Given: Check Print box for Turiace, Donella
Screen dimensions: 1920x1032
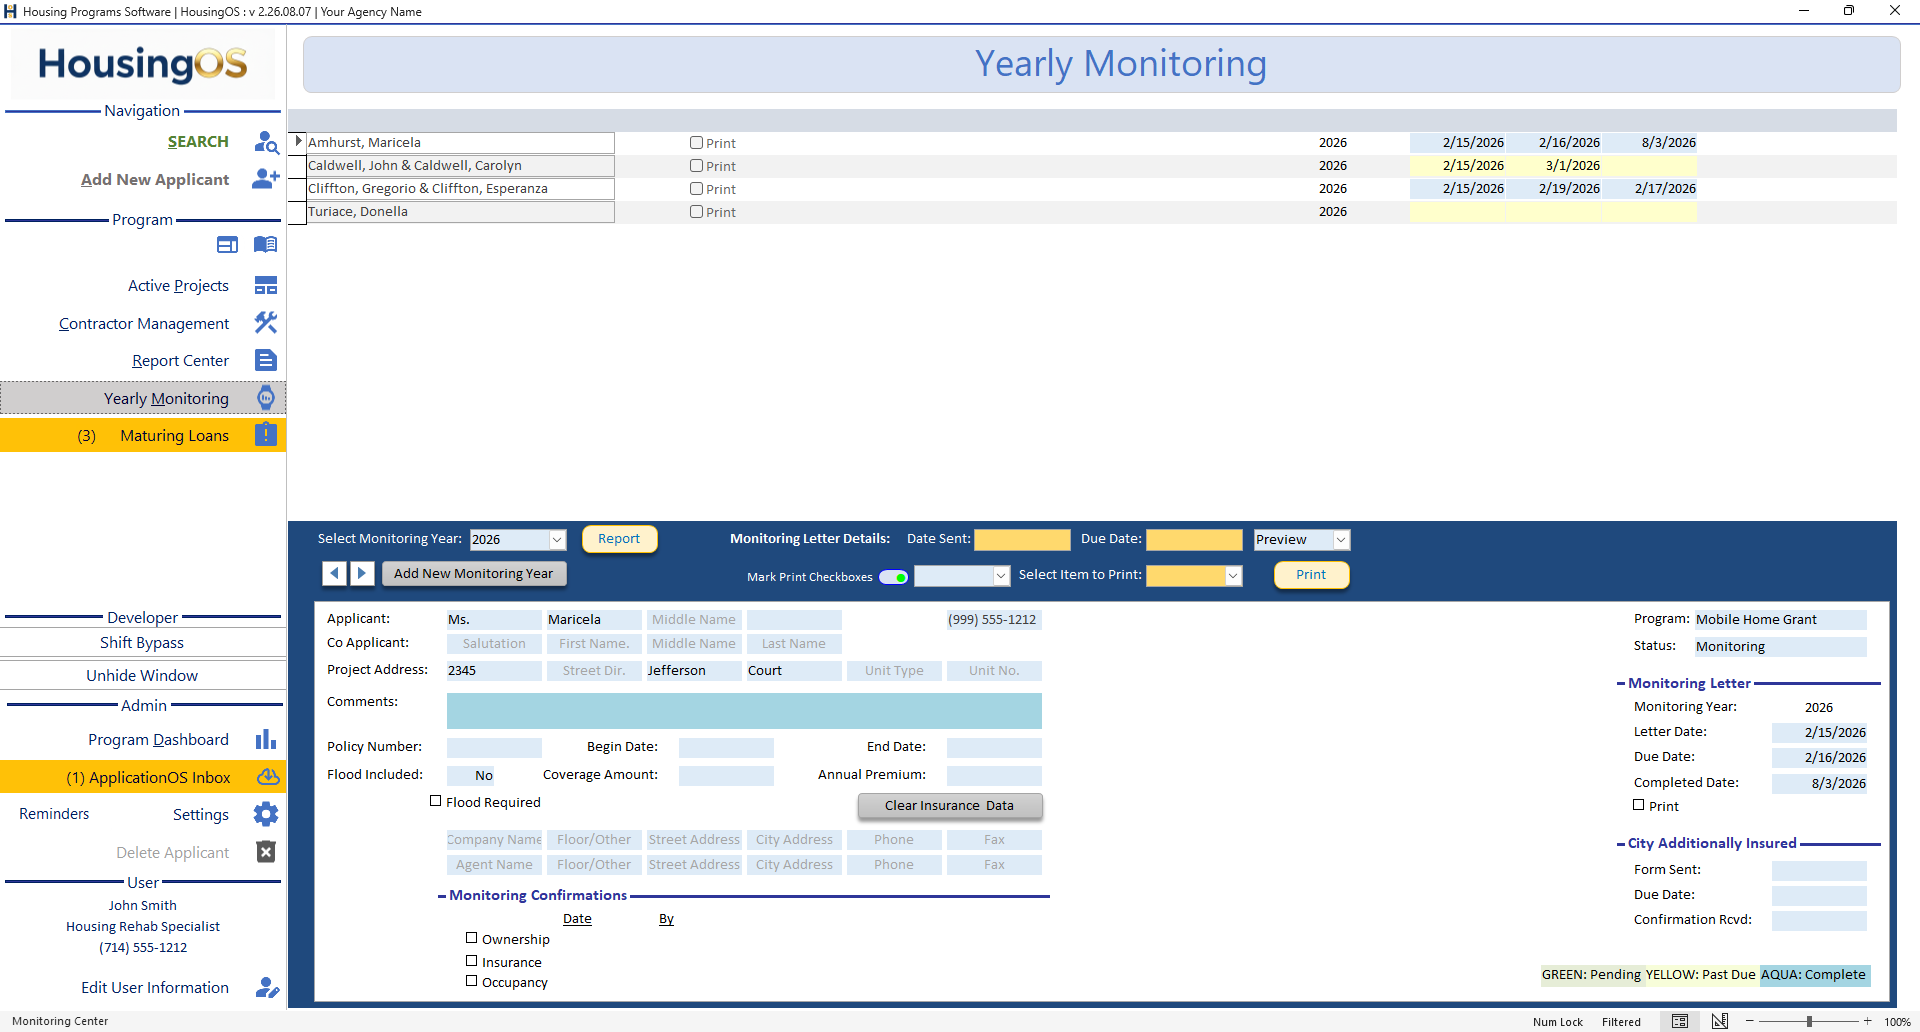Looking at the screenshot, I should (696, 212).
